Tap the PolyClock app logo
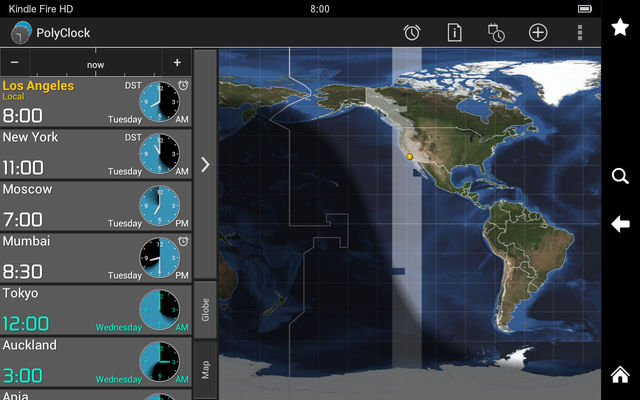 point(21,33)
